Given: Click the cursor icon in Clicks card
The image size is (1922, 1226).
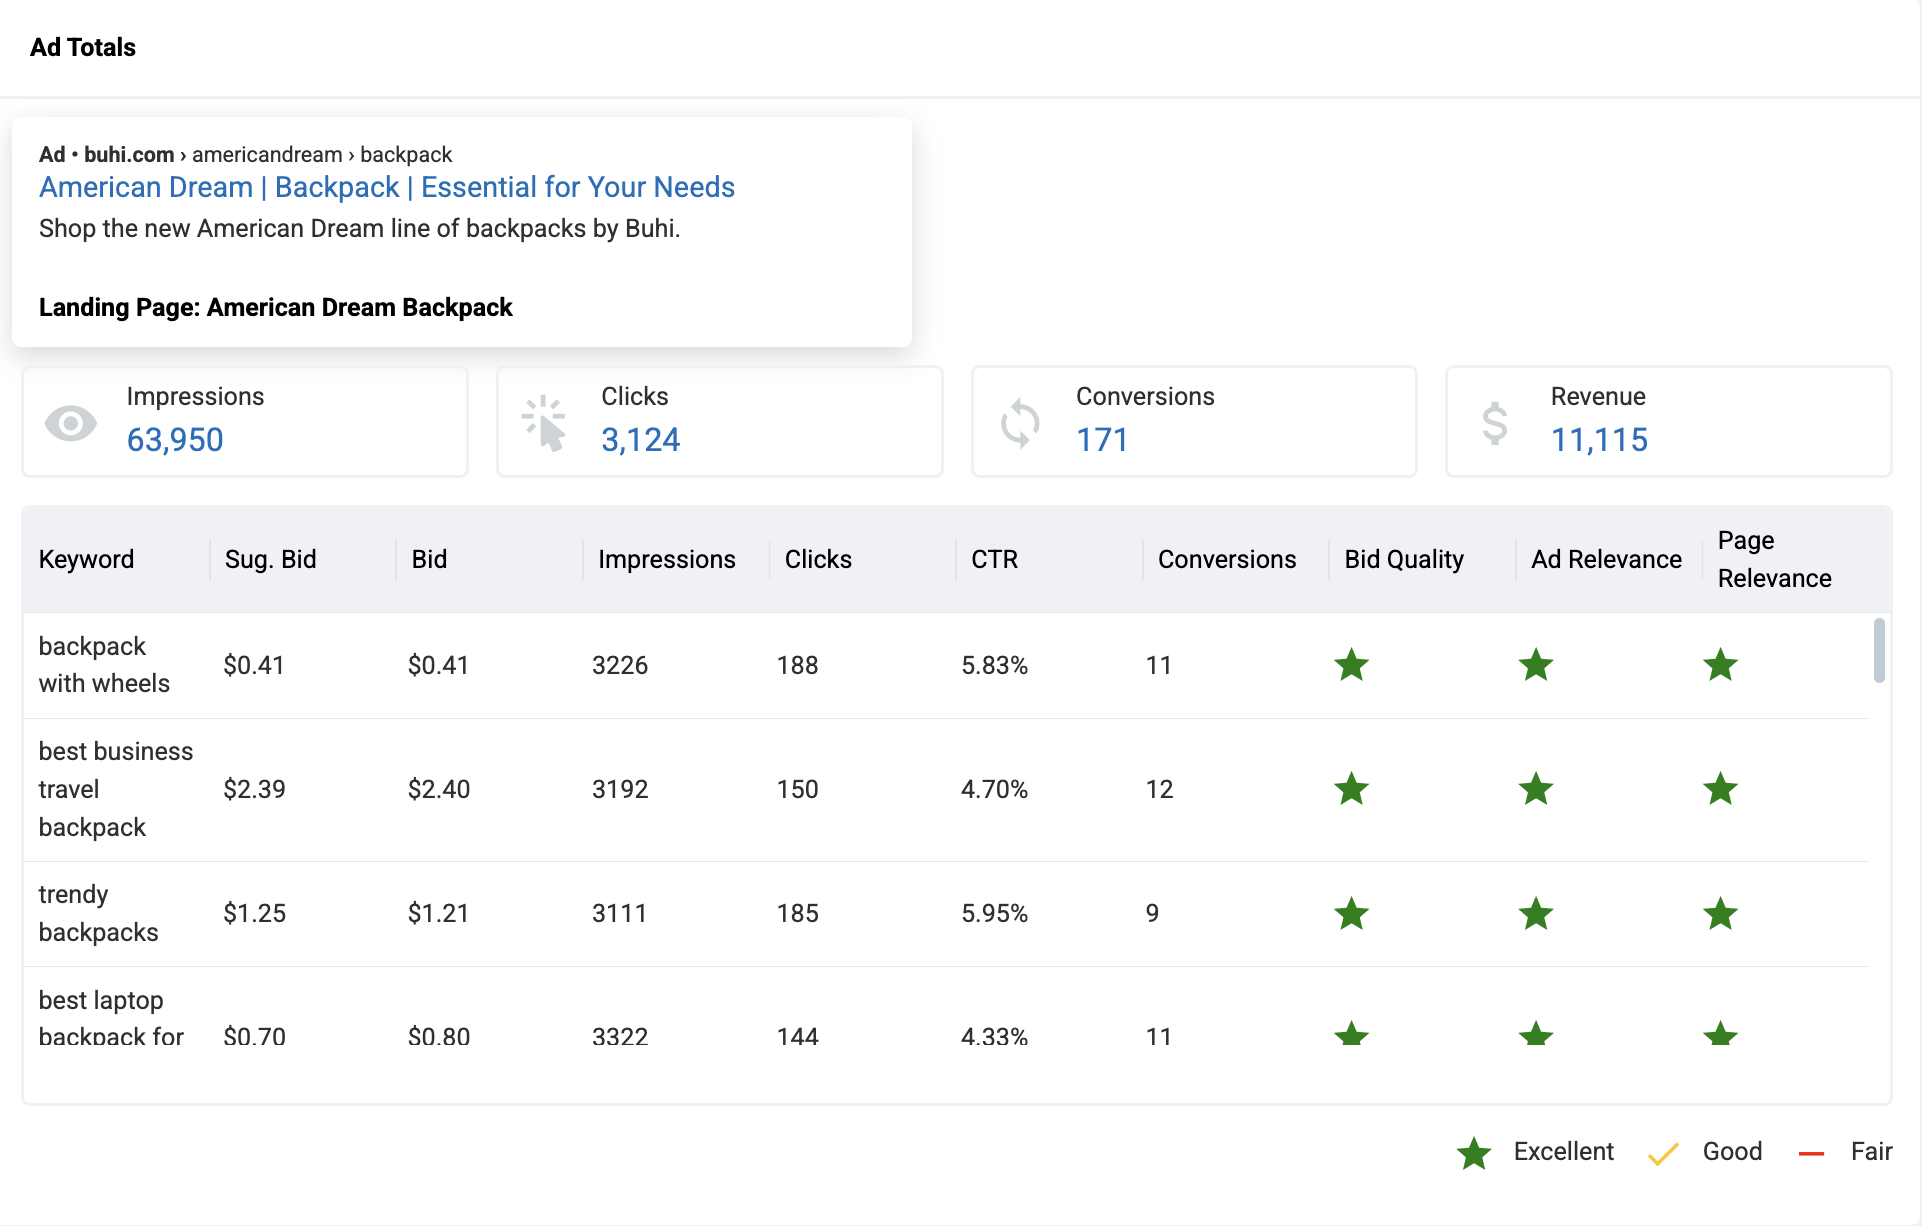Looking at the screenshot, I should point(545,423).
